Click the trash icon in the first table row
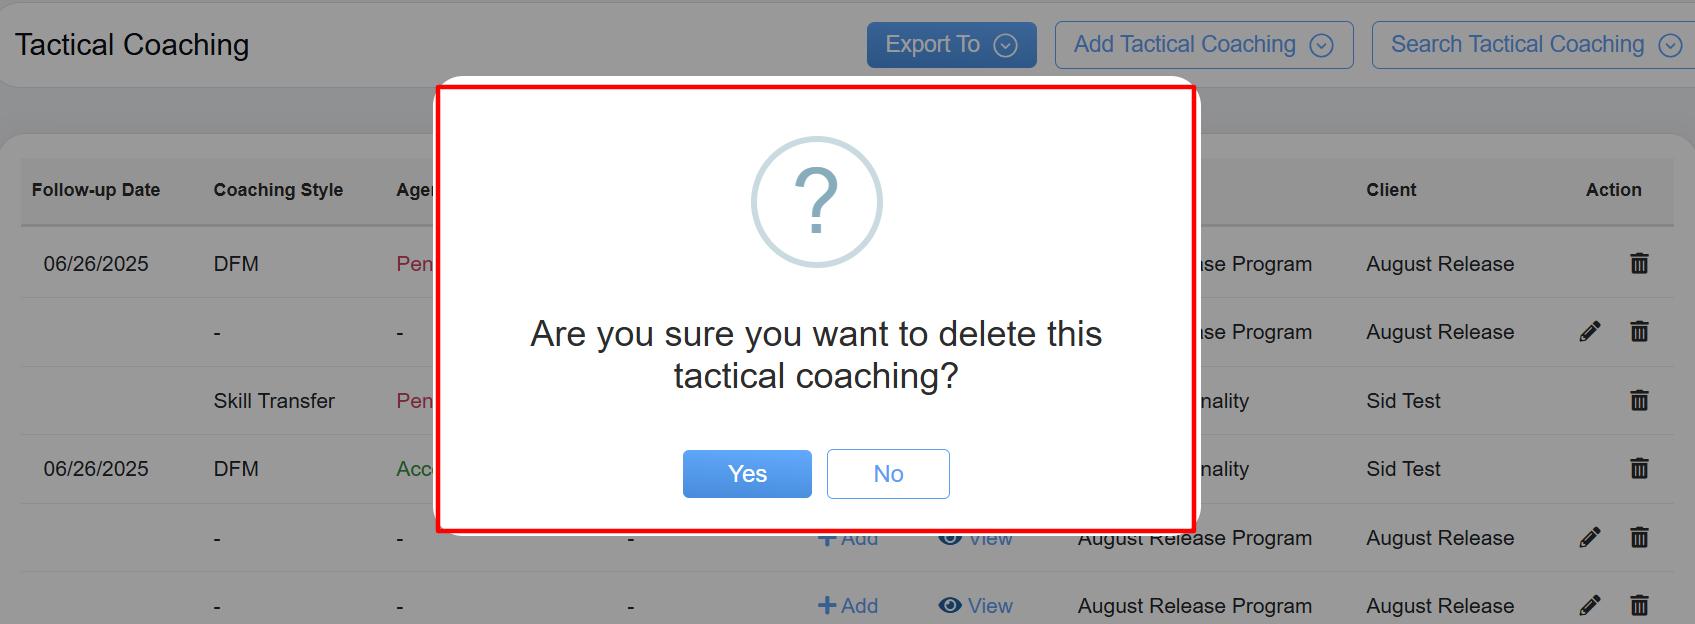 tap(1639, 264)
